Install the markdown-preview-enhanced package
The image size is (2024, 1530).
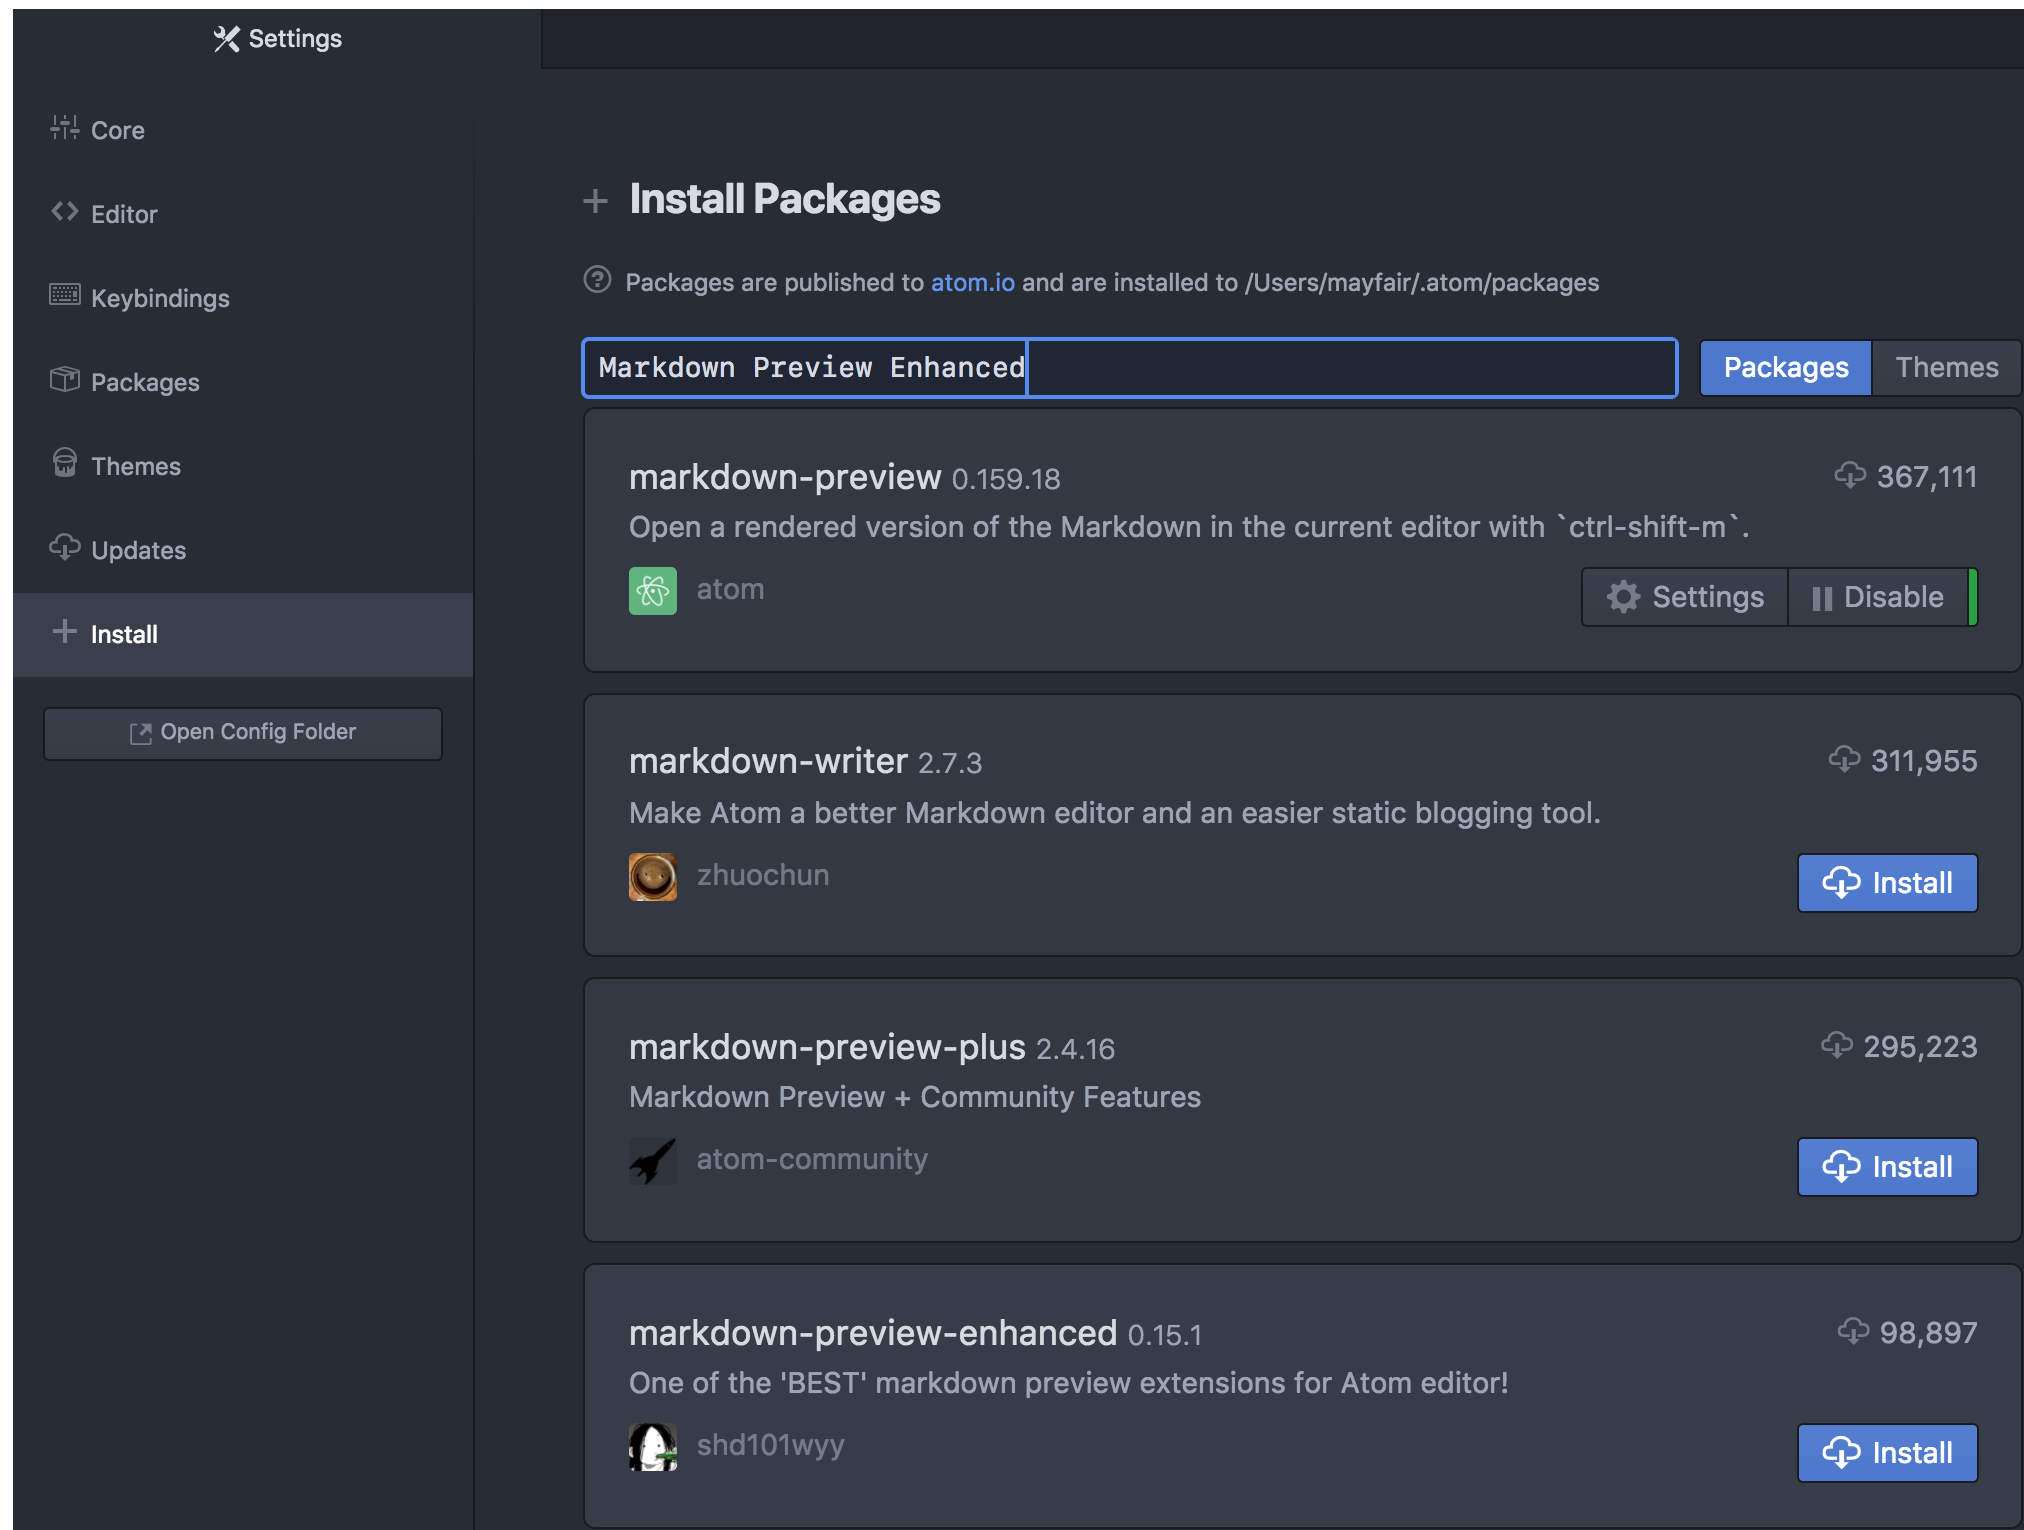[1887, 1453]
